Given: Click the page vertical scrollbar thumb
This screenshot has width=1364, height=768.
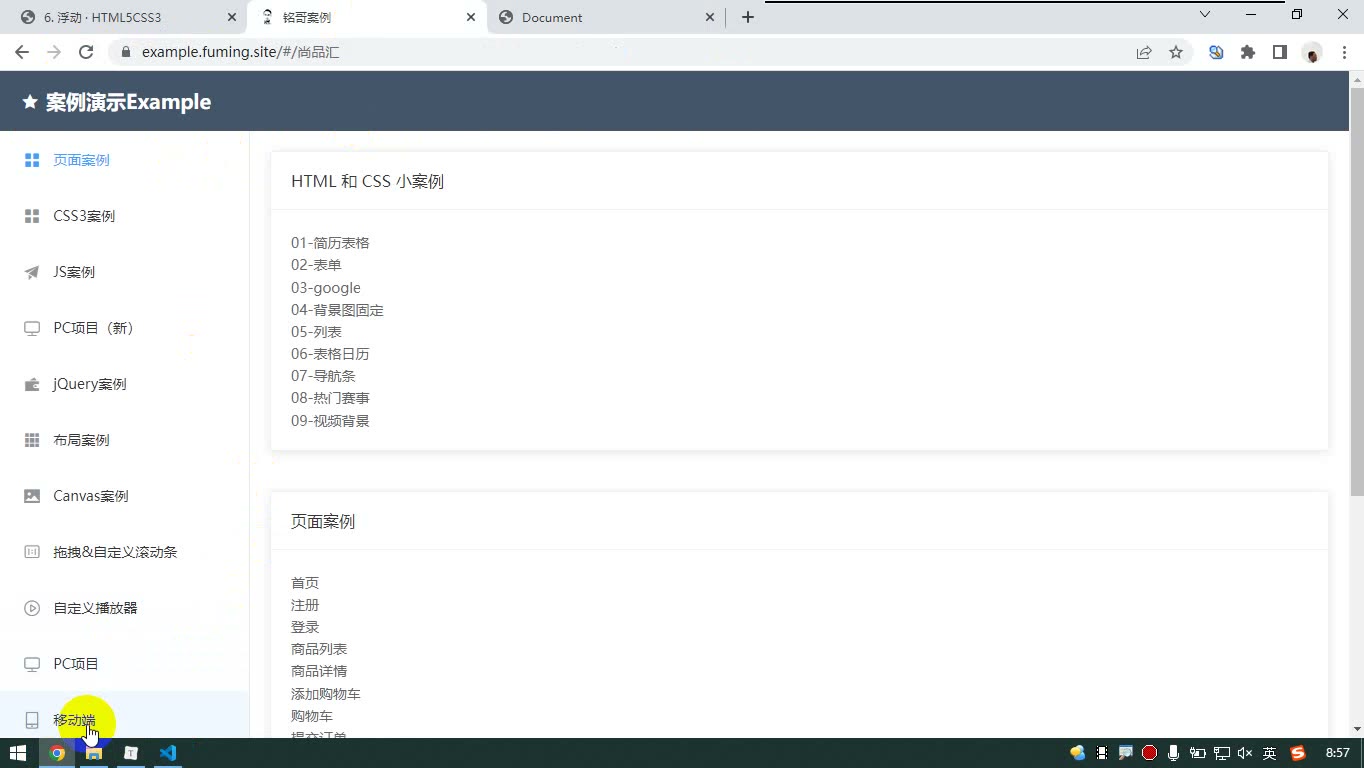Looking at the screenshot, I should click(1357, 292).
